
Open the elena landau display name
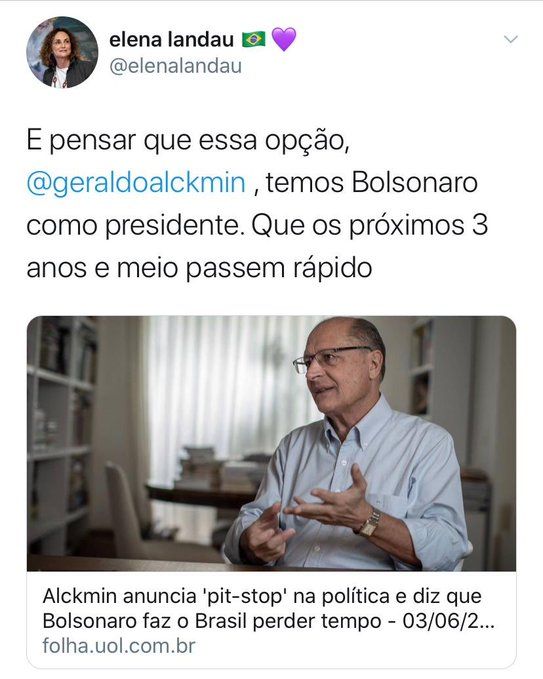[x=171, y=39]
